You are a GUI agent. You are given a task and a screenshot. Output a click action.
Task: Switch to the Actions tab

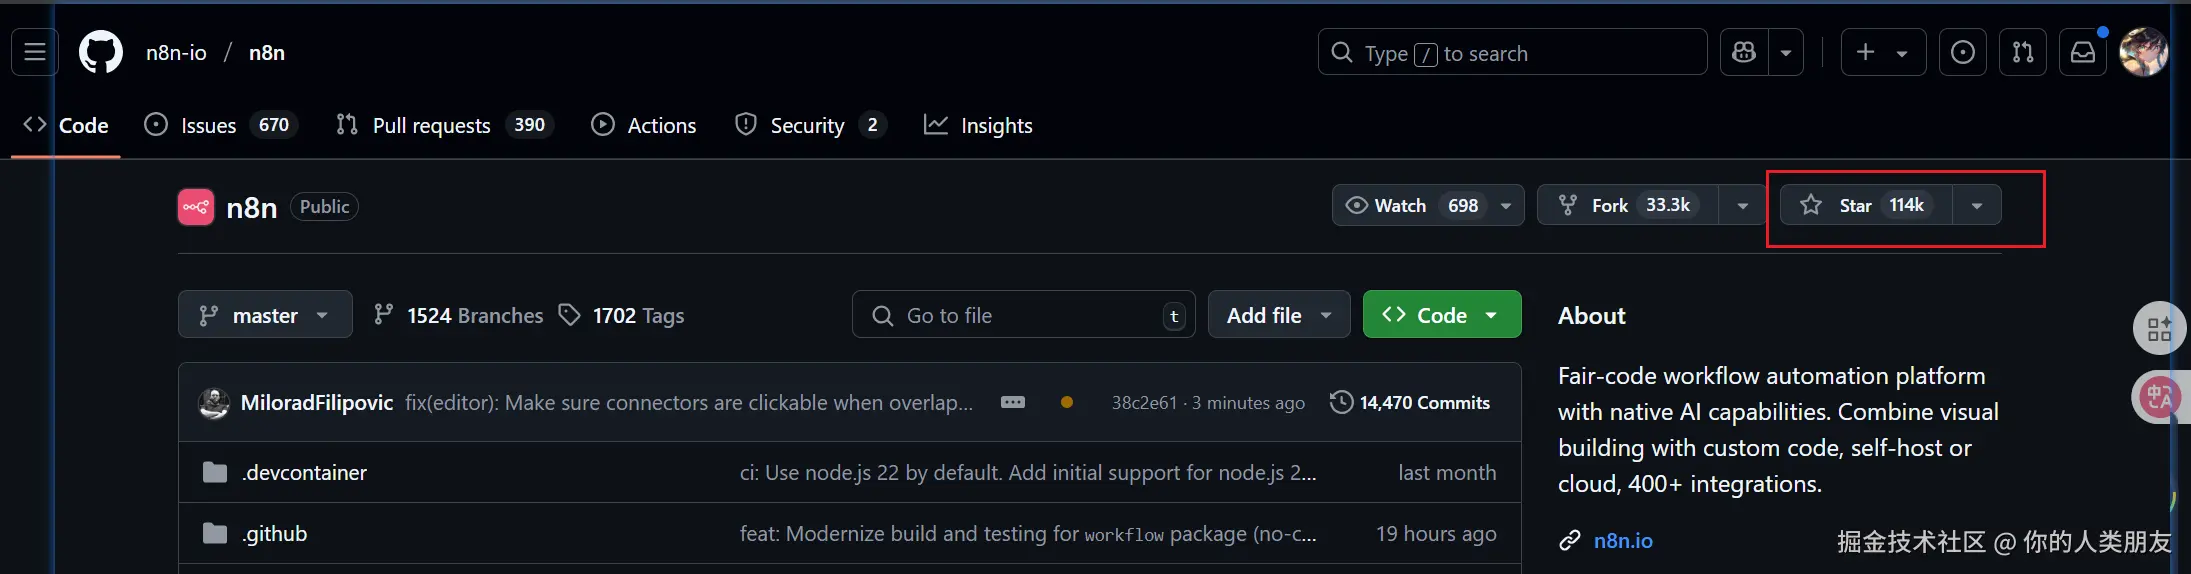644,125
